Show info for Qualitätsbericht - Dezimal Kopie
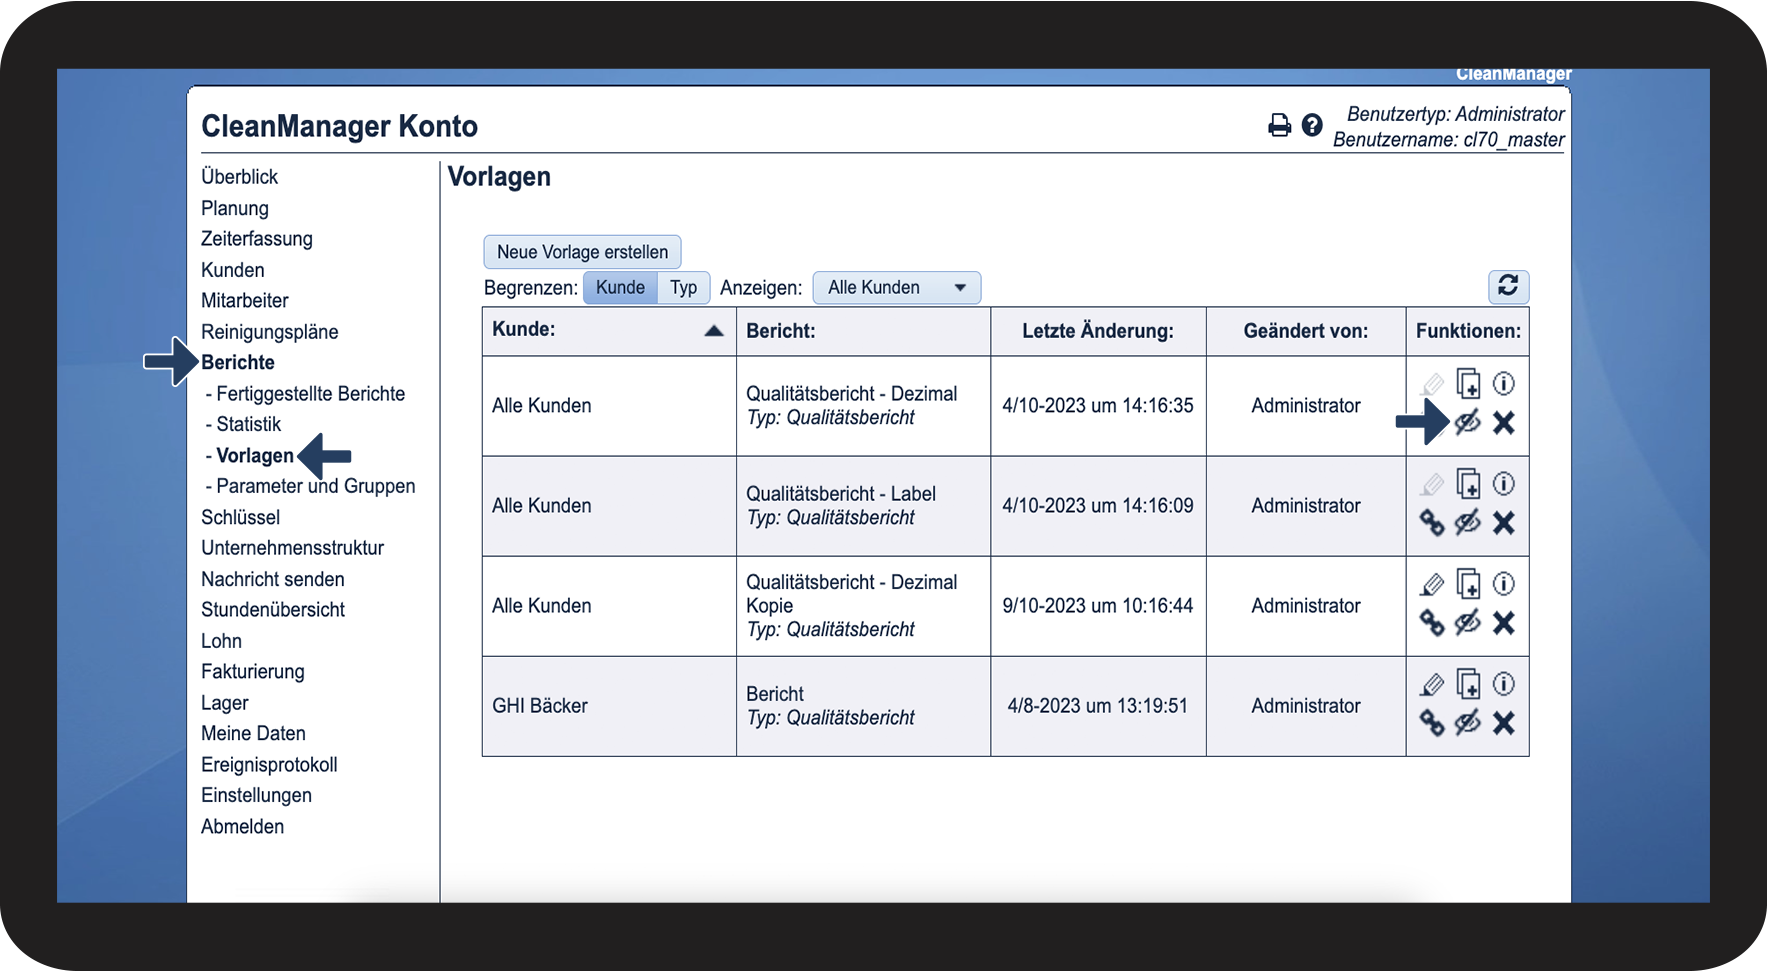1767x971 pixels. point(1504,584)
